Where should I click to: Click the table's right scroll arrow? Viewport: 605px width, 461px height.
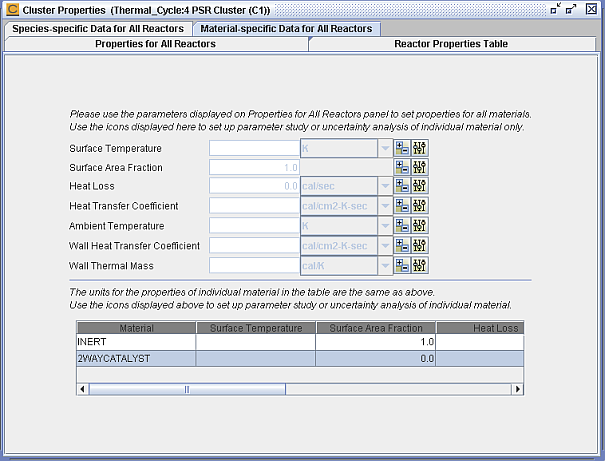517,389
